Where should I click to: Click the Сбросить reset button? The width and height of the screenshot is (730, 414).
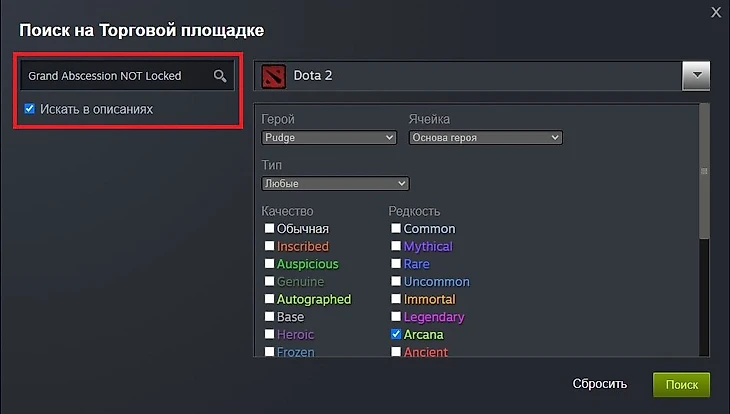pyautogui.click(x=600, y=384)
